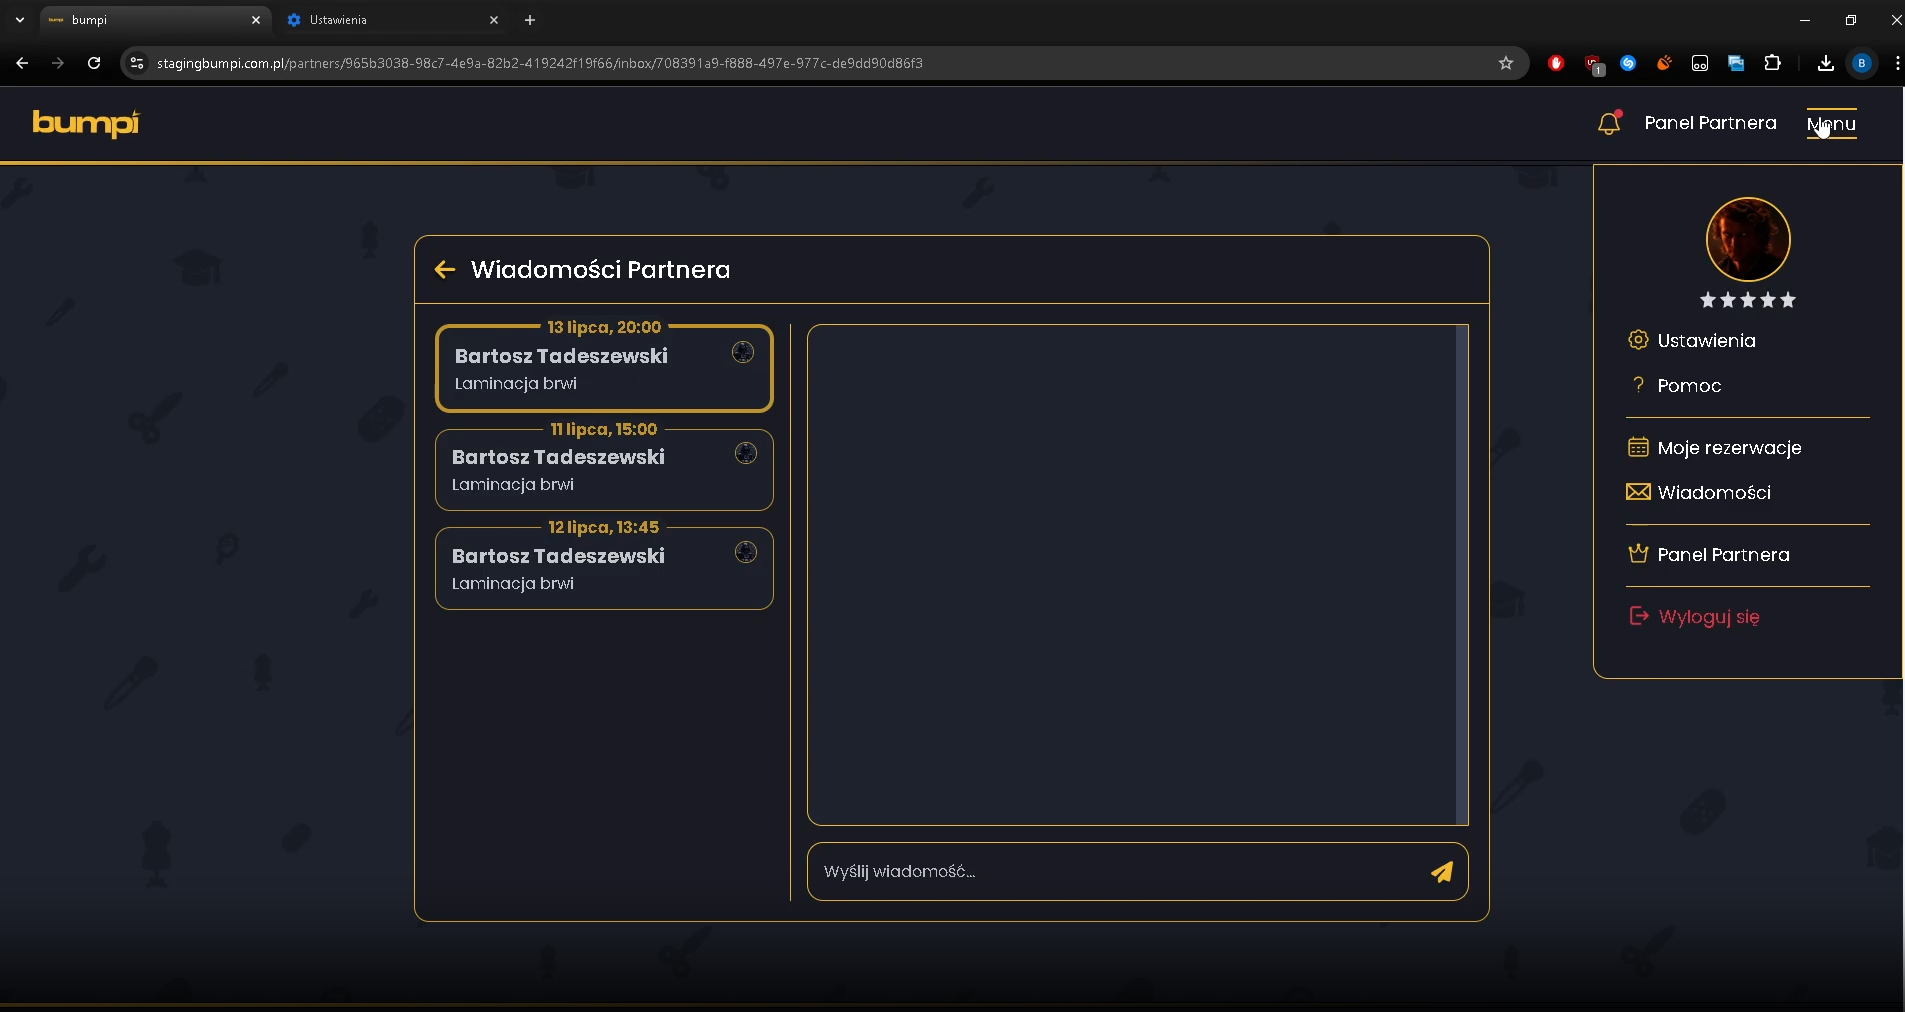Open the 13 lipca, 20:00 conversation

coord(604,368)
